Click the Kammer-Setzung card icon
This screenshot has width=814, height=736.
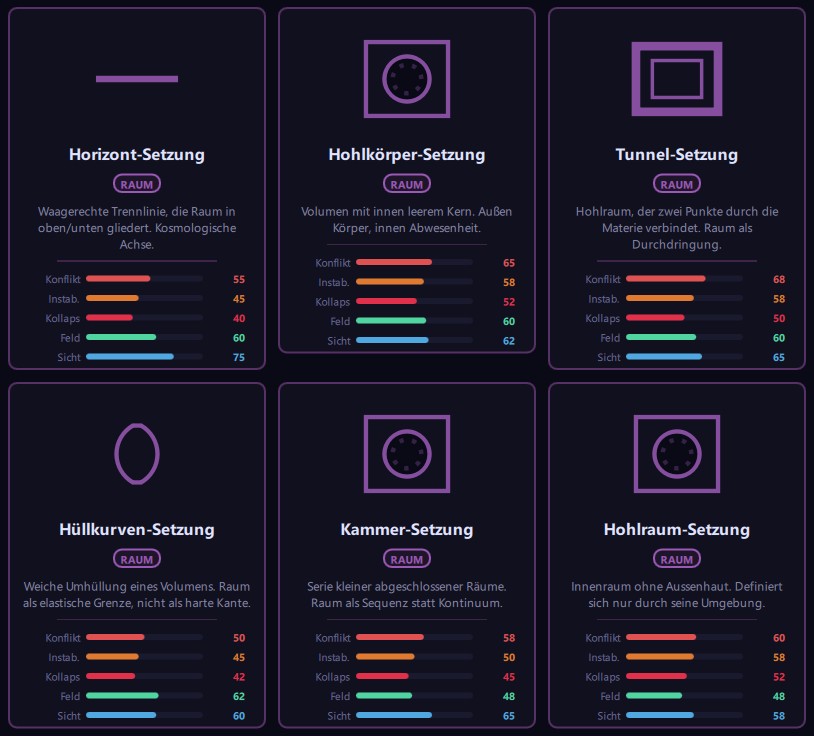(x=406, y=454)
